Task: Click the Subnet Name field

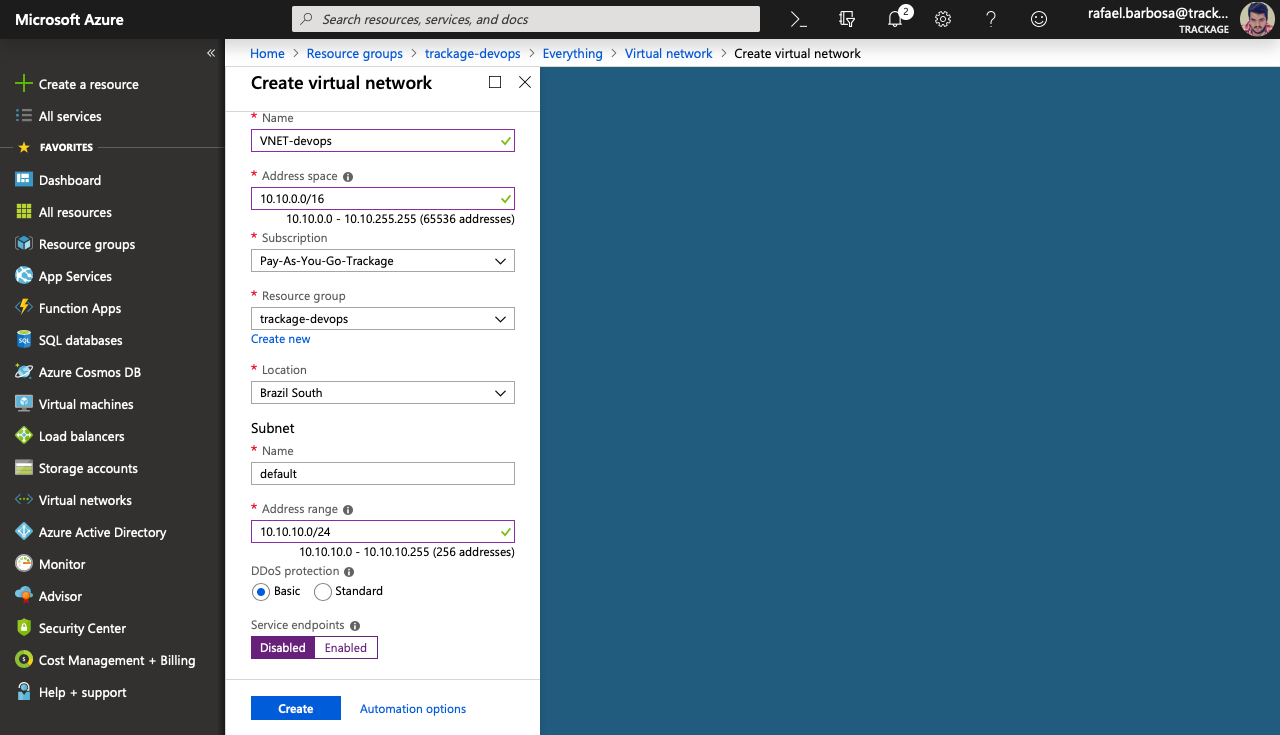Action: [x=383, y=474]
